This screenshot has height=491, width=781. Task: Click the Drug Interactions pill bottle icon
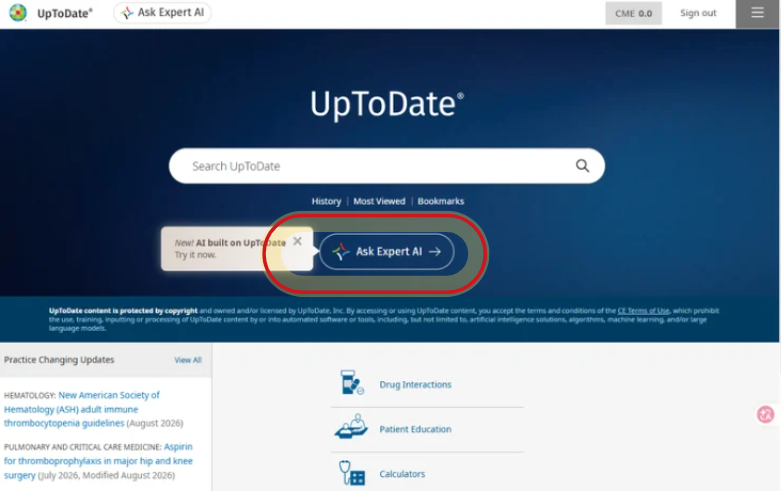tap(352, 382)
